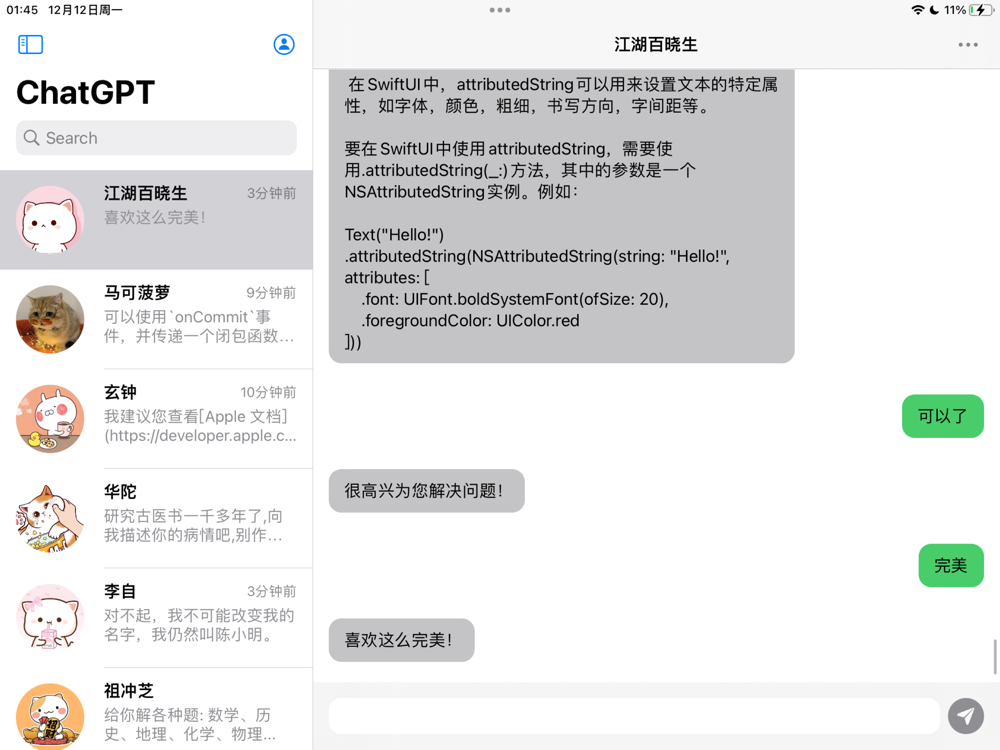The width and height of the screenshot is (1000, 750).
Task: Tap the 11% battery percentage text
Action: point(955,10)
